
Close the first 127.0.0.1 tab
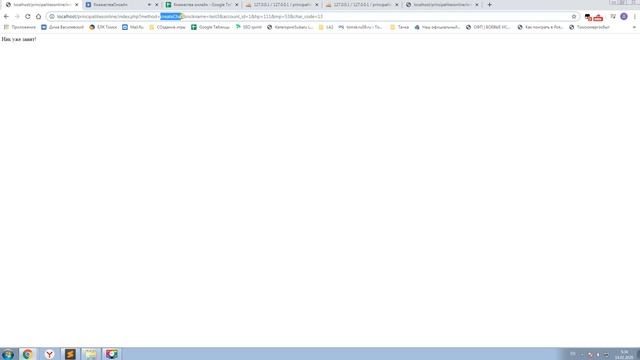(316, 4)
